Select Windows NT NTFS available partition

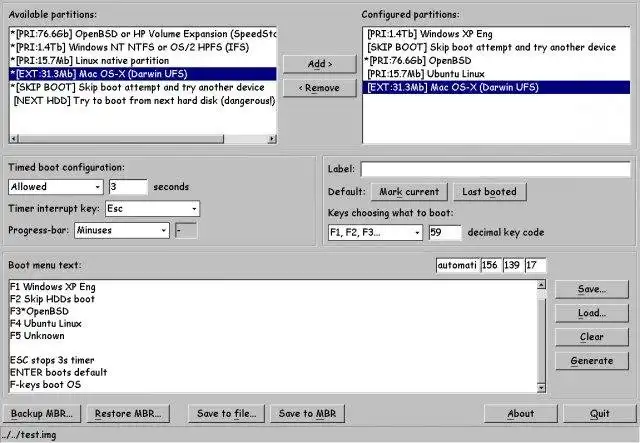pyautogui.click(x=143, y=47)
